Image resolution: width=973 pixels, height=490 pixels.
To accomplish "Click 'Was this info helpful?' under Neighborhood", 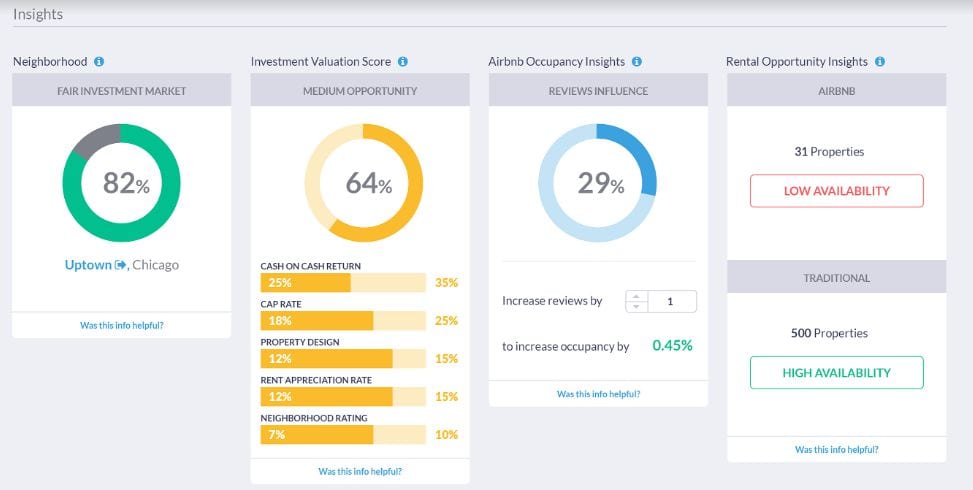I will (122, 325).
